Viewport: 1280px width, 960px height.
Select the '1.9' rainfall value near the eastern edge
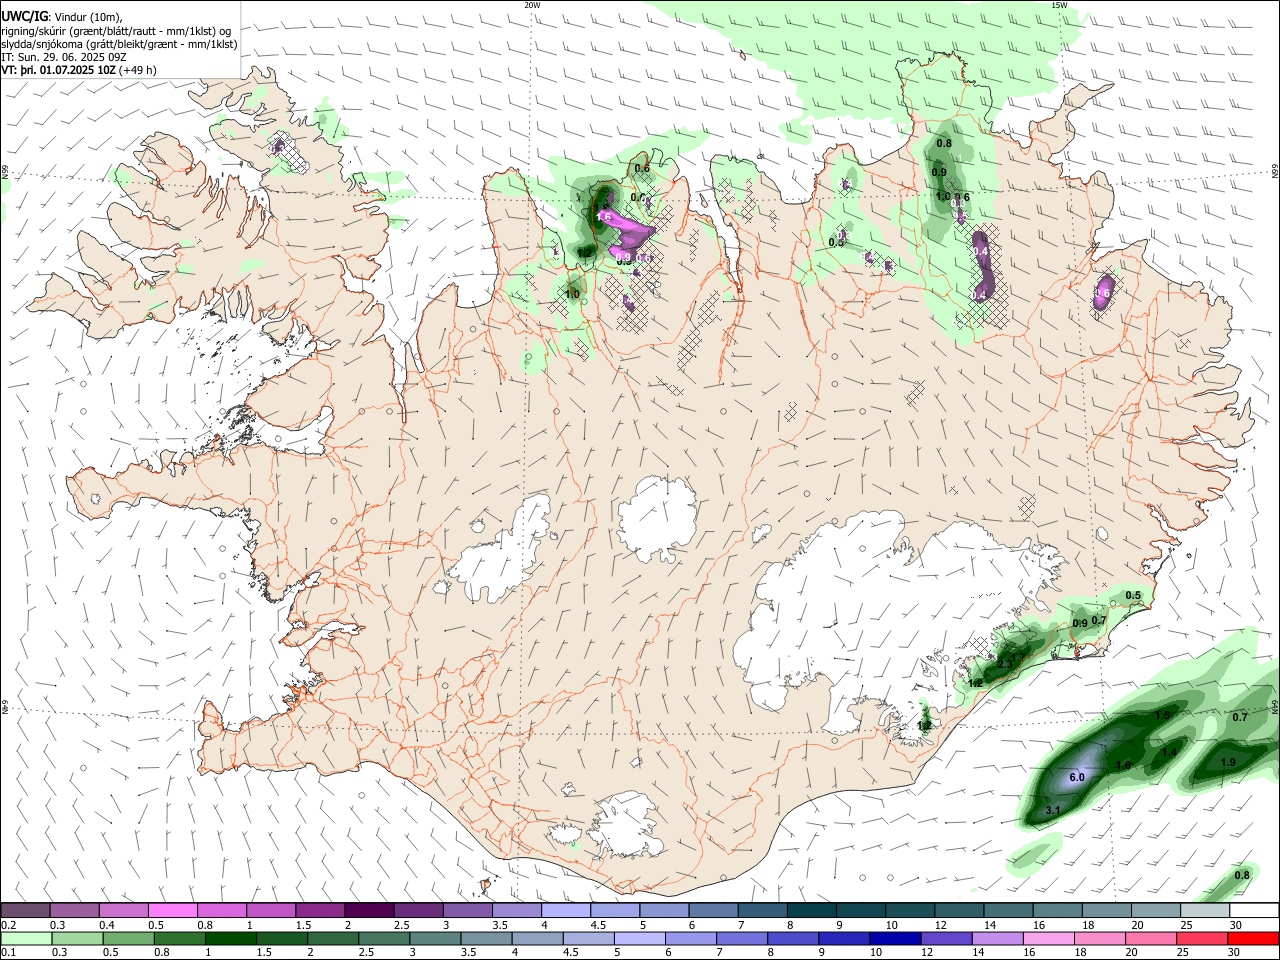[x=1229, y=762]
